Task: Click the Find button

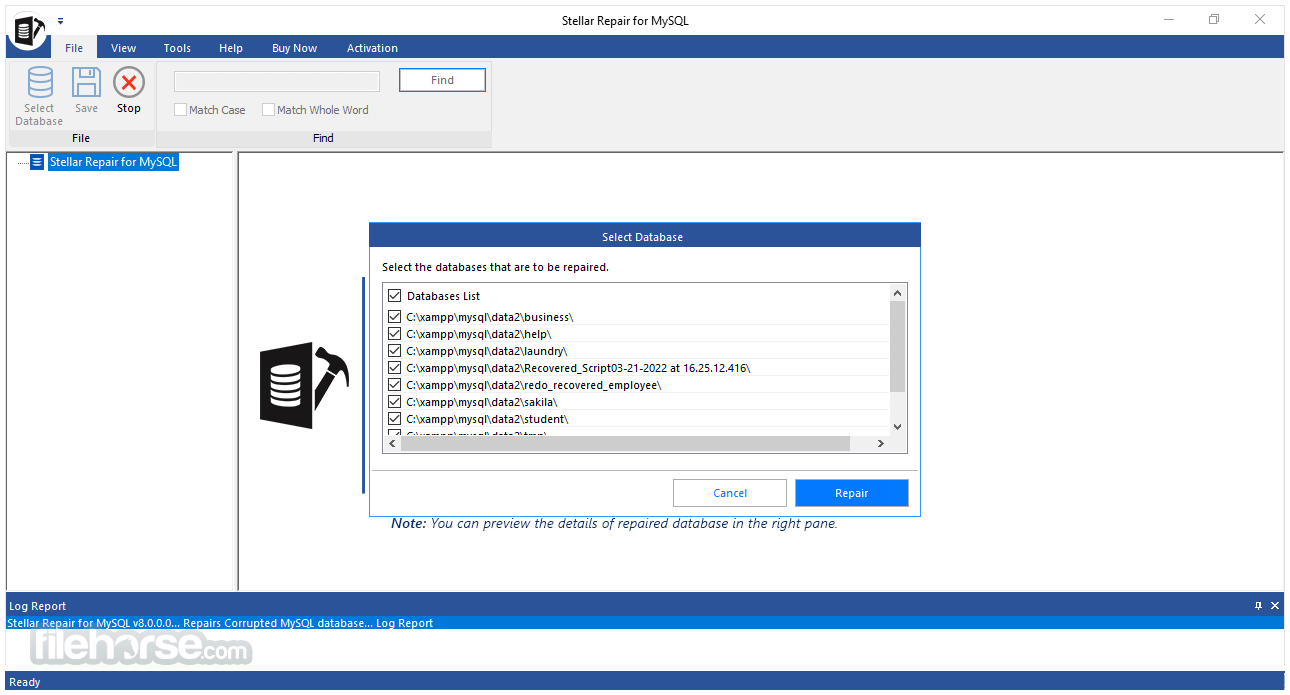Action: coord(442,80)
